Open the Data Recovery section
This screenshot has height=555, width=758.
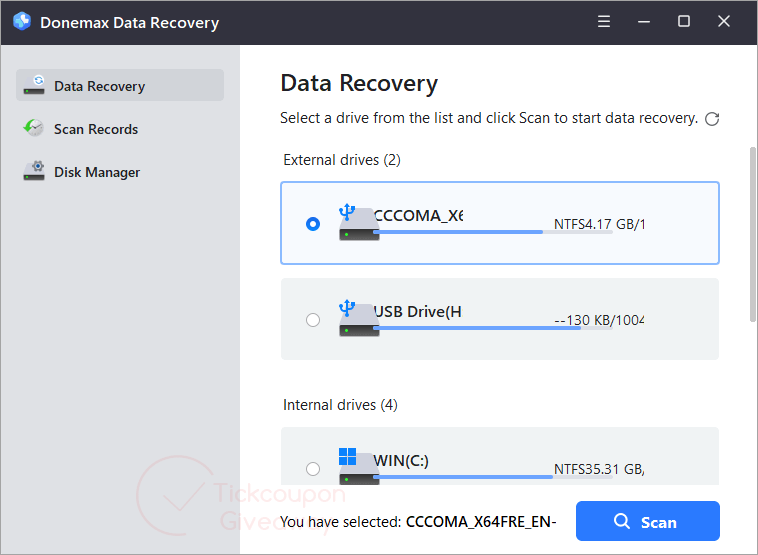point(120,85)
